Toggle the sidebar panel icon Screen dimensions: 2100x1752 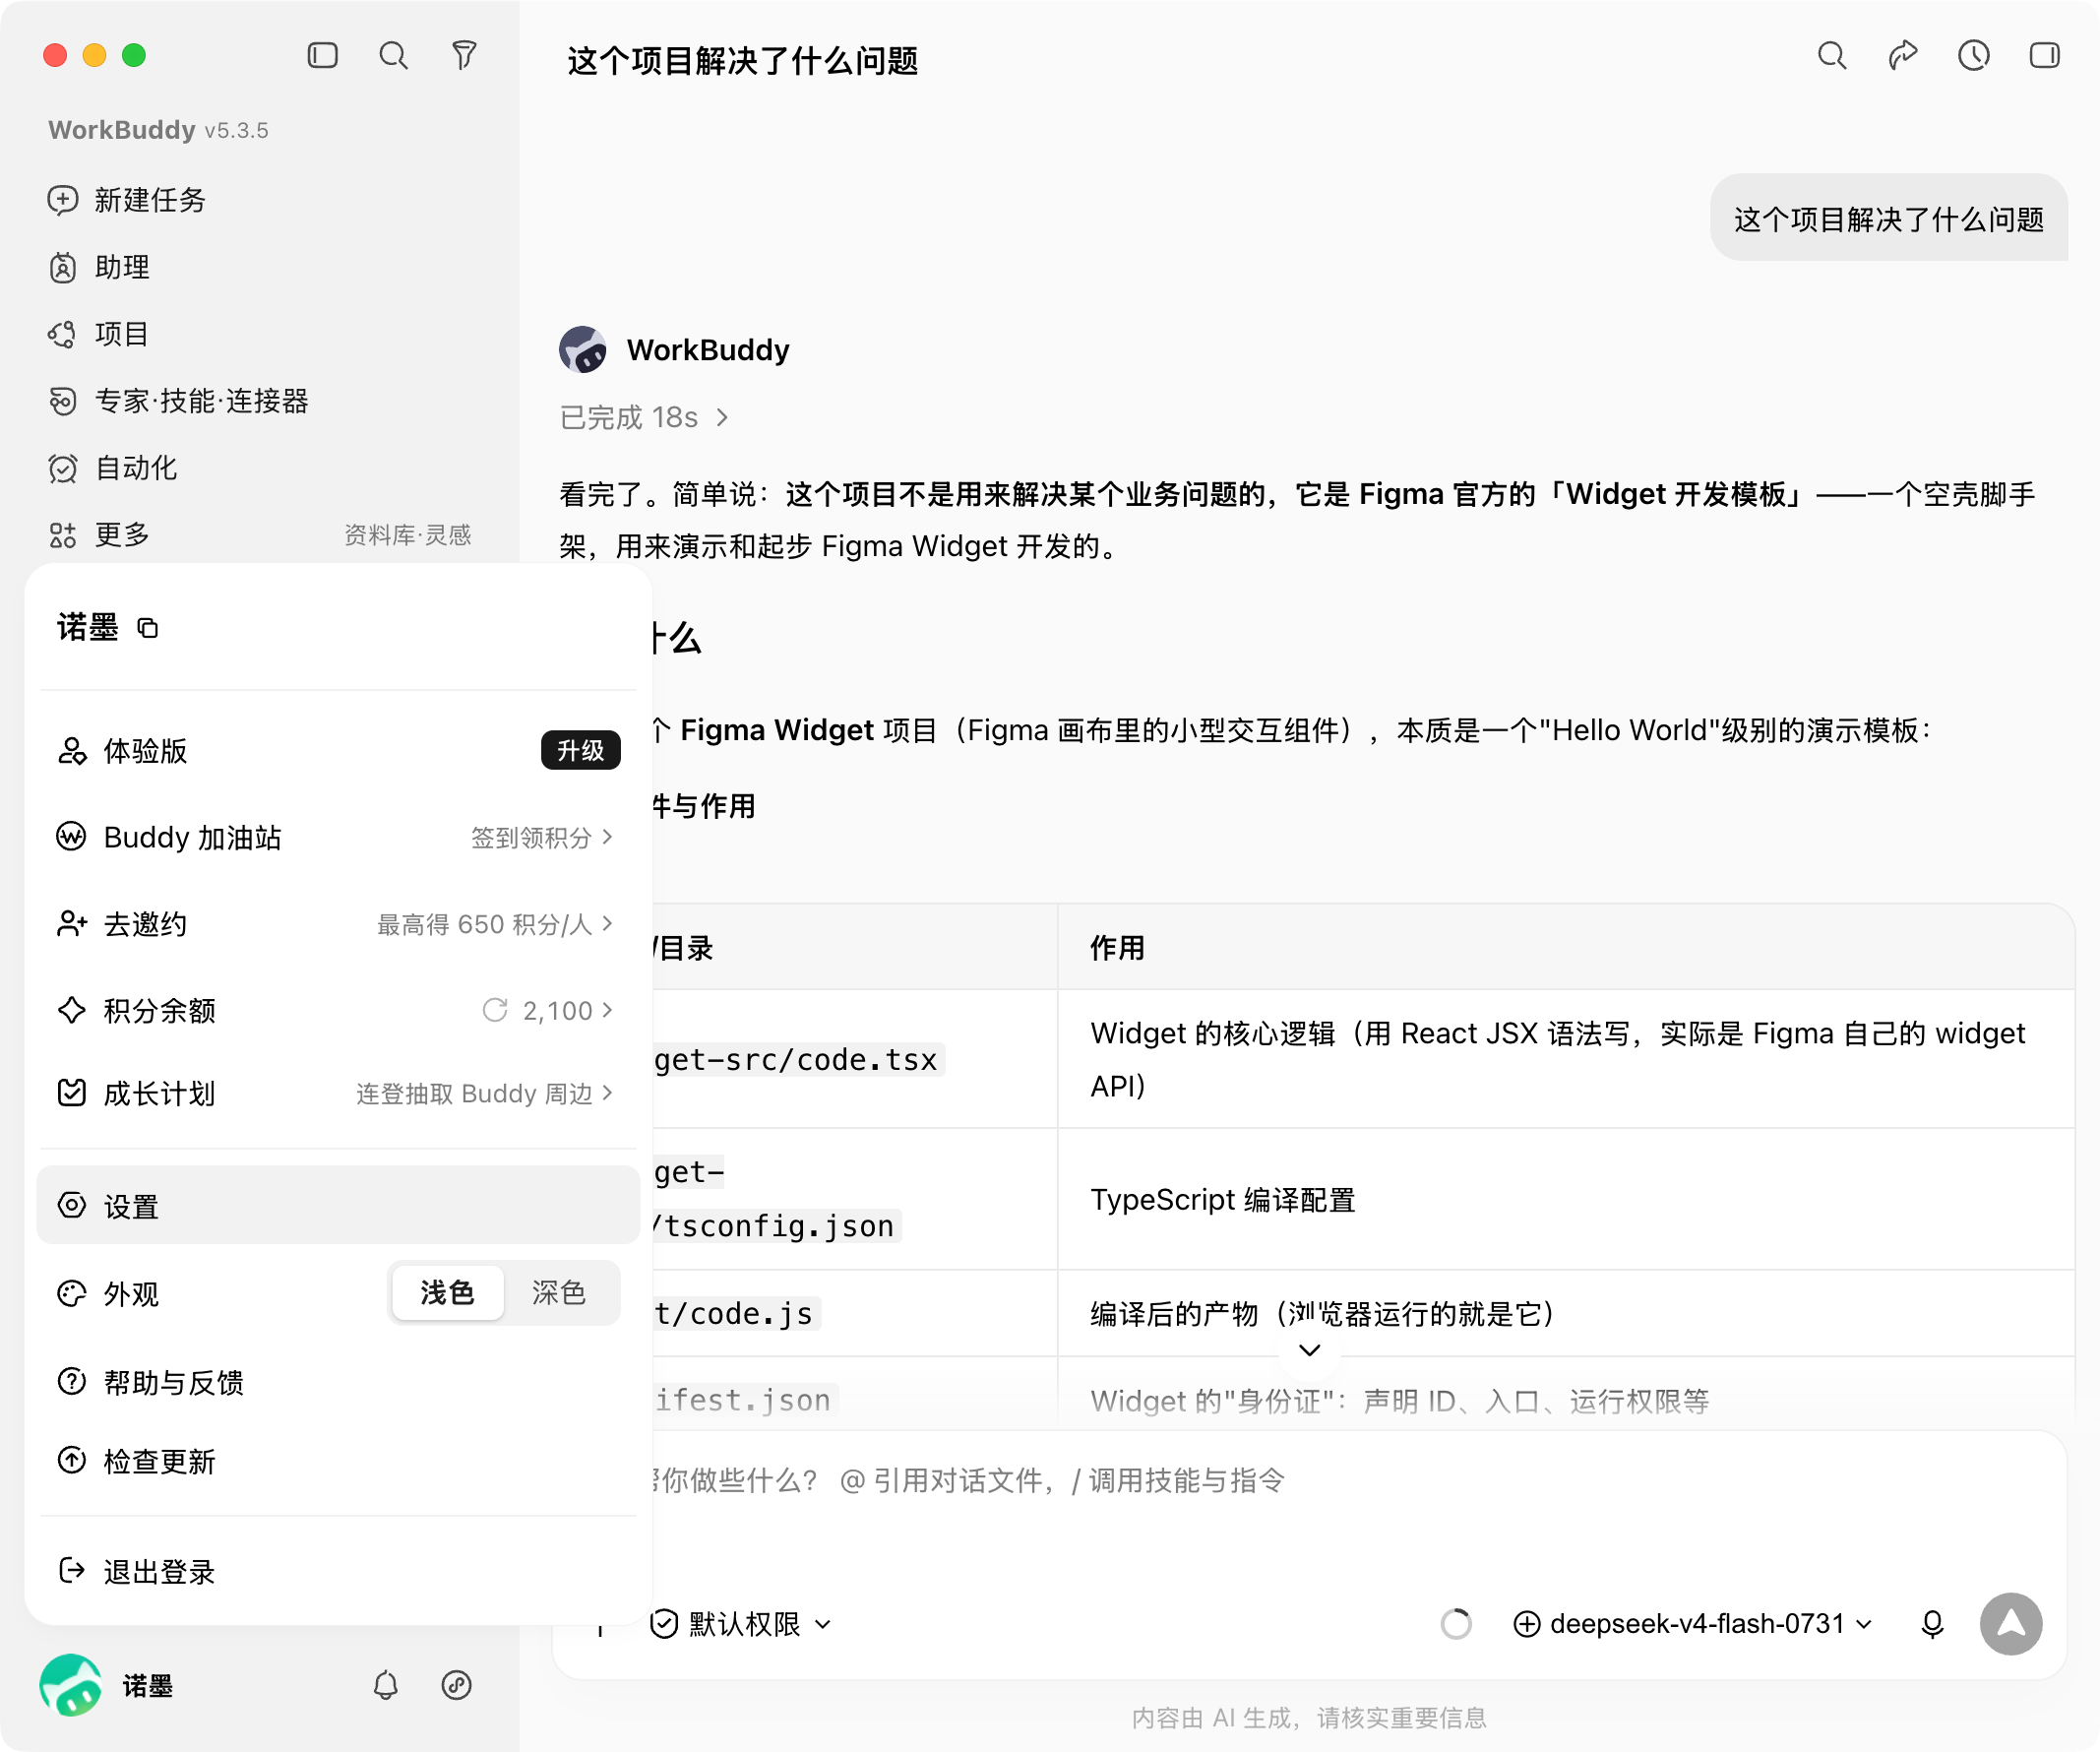point(322,55)
